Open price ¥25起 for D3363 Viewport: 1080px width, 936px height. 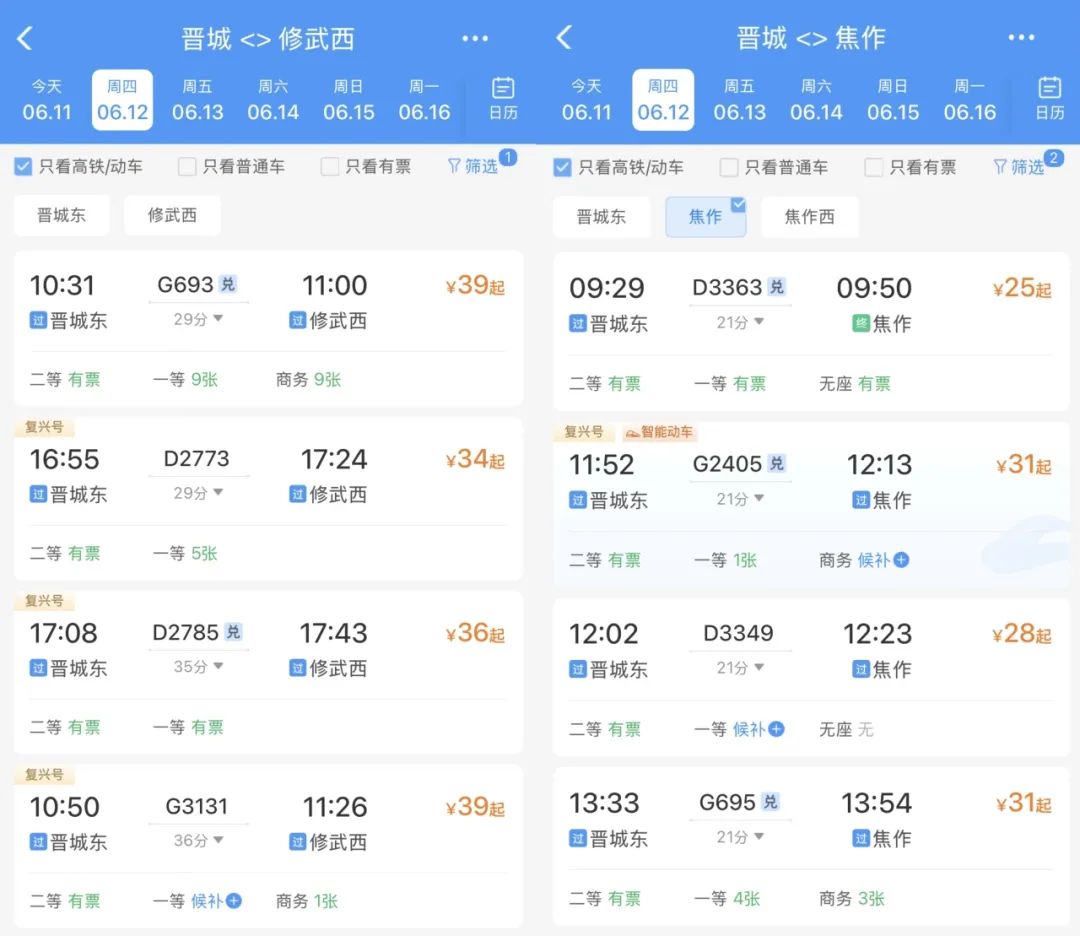tap(1022, 288)
